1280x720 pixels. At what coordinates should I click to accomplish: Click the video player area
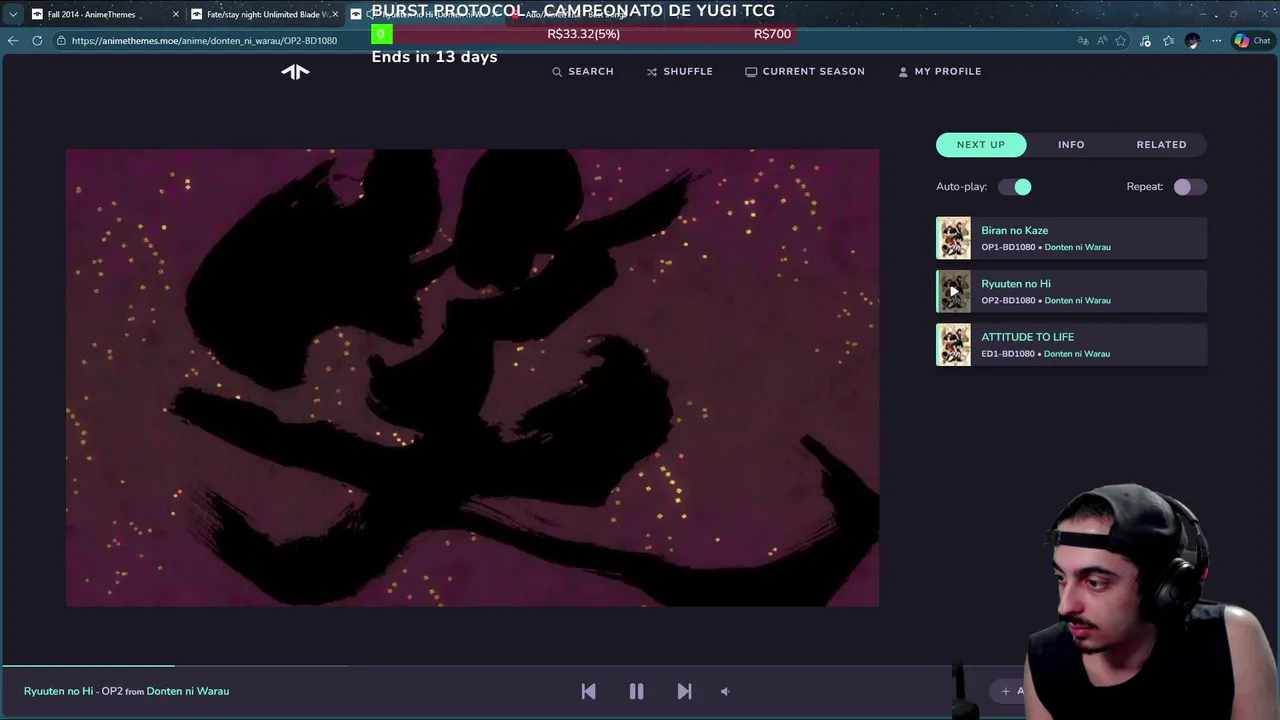pyautogui.click(x=472, y=378)
